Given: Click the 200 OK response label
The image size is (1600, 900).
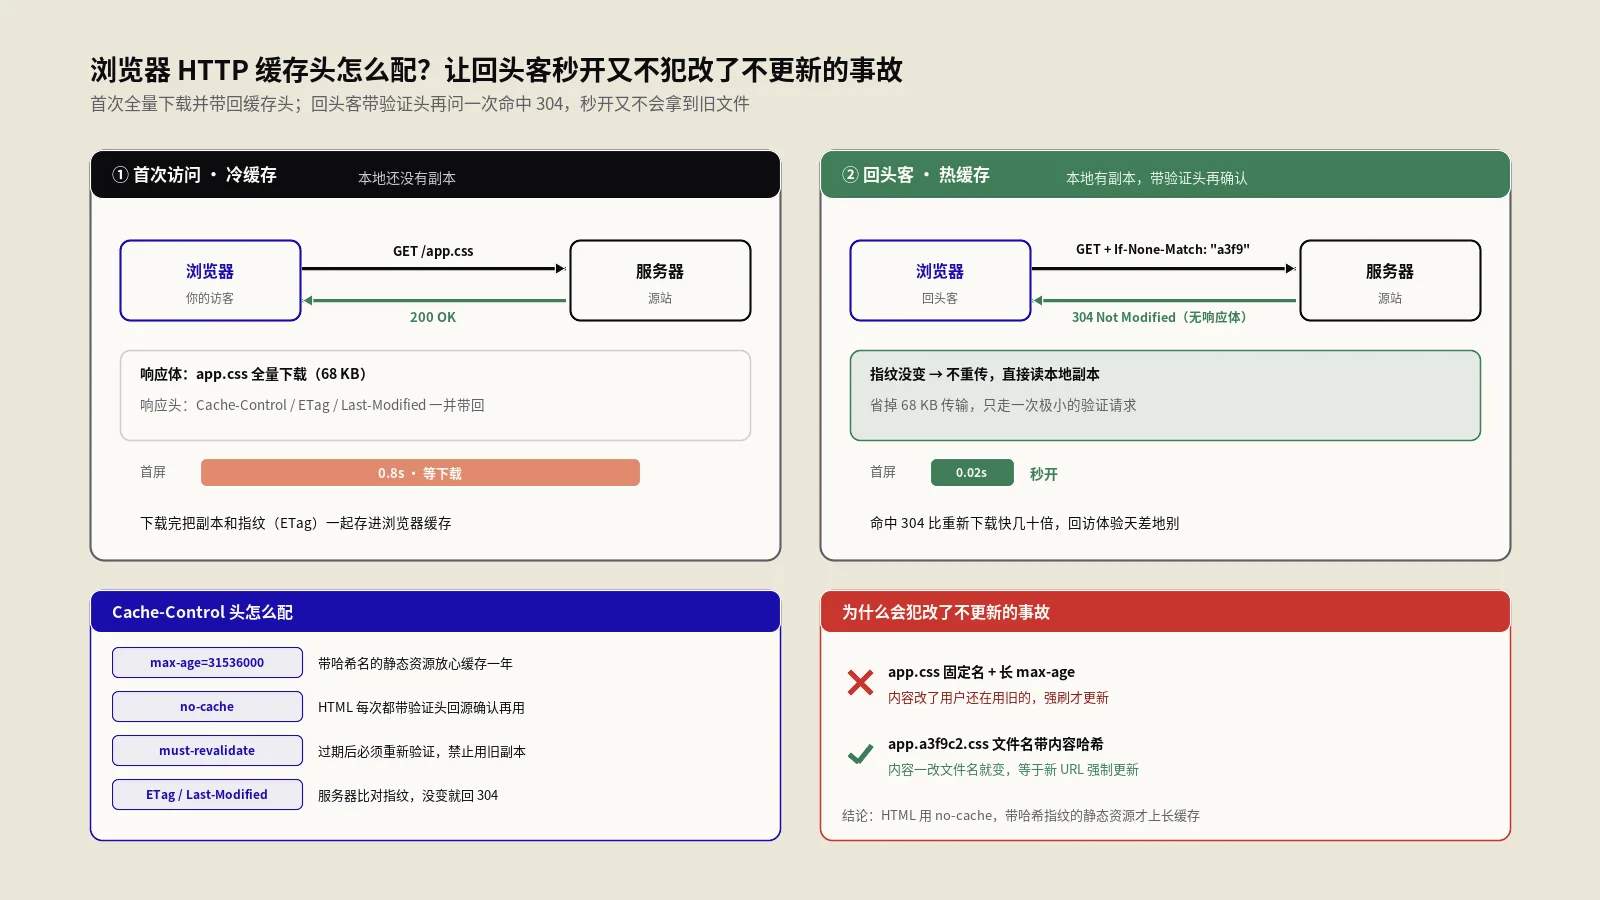Looking at the screenshot, I should click(433, 317).
